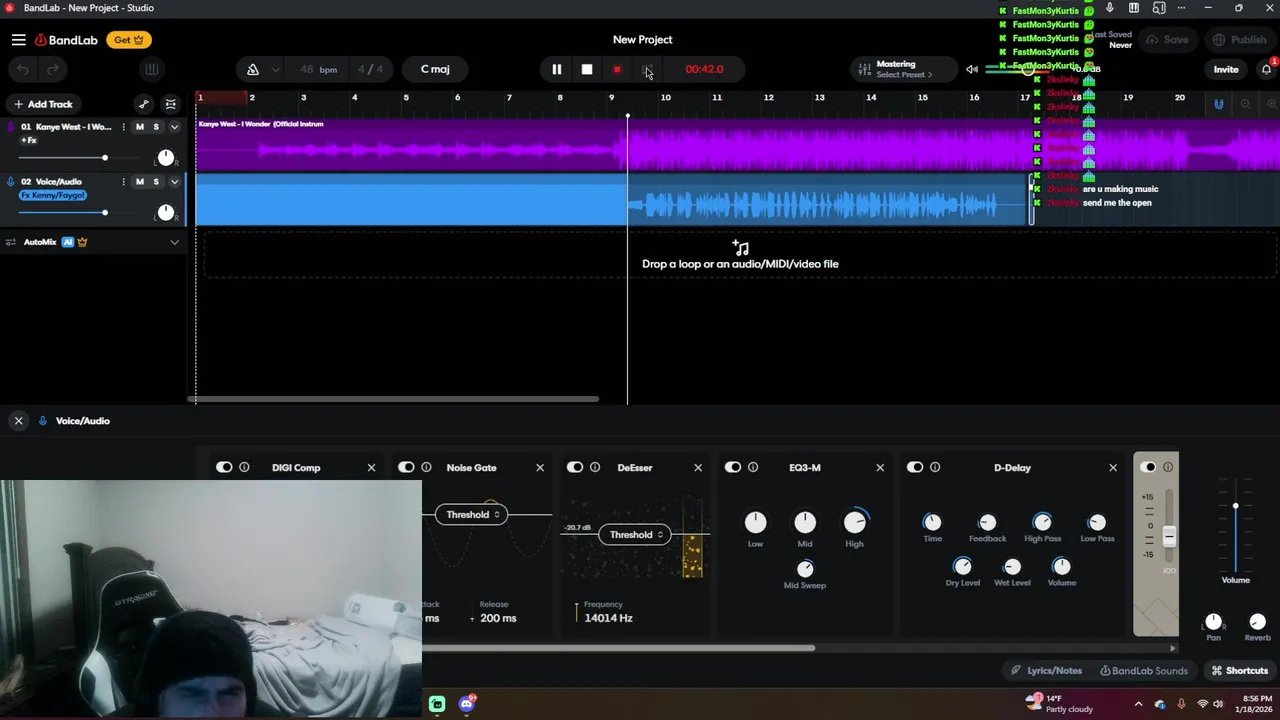Open Lyrics/Notes

click(x=1046, y=671)
